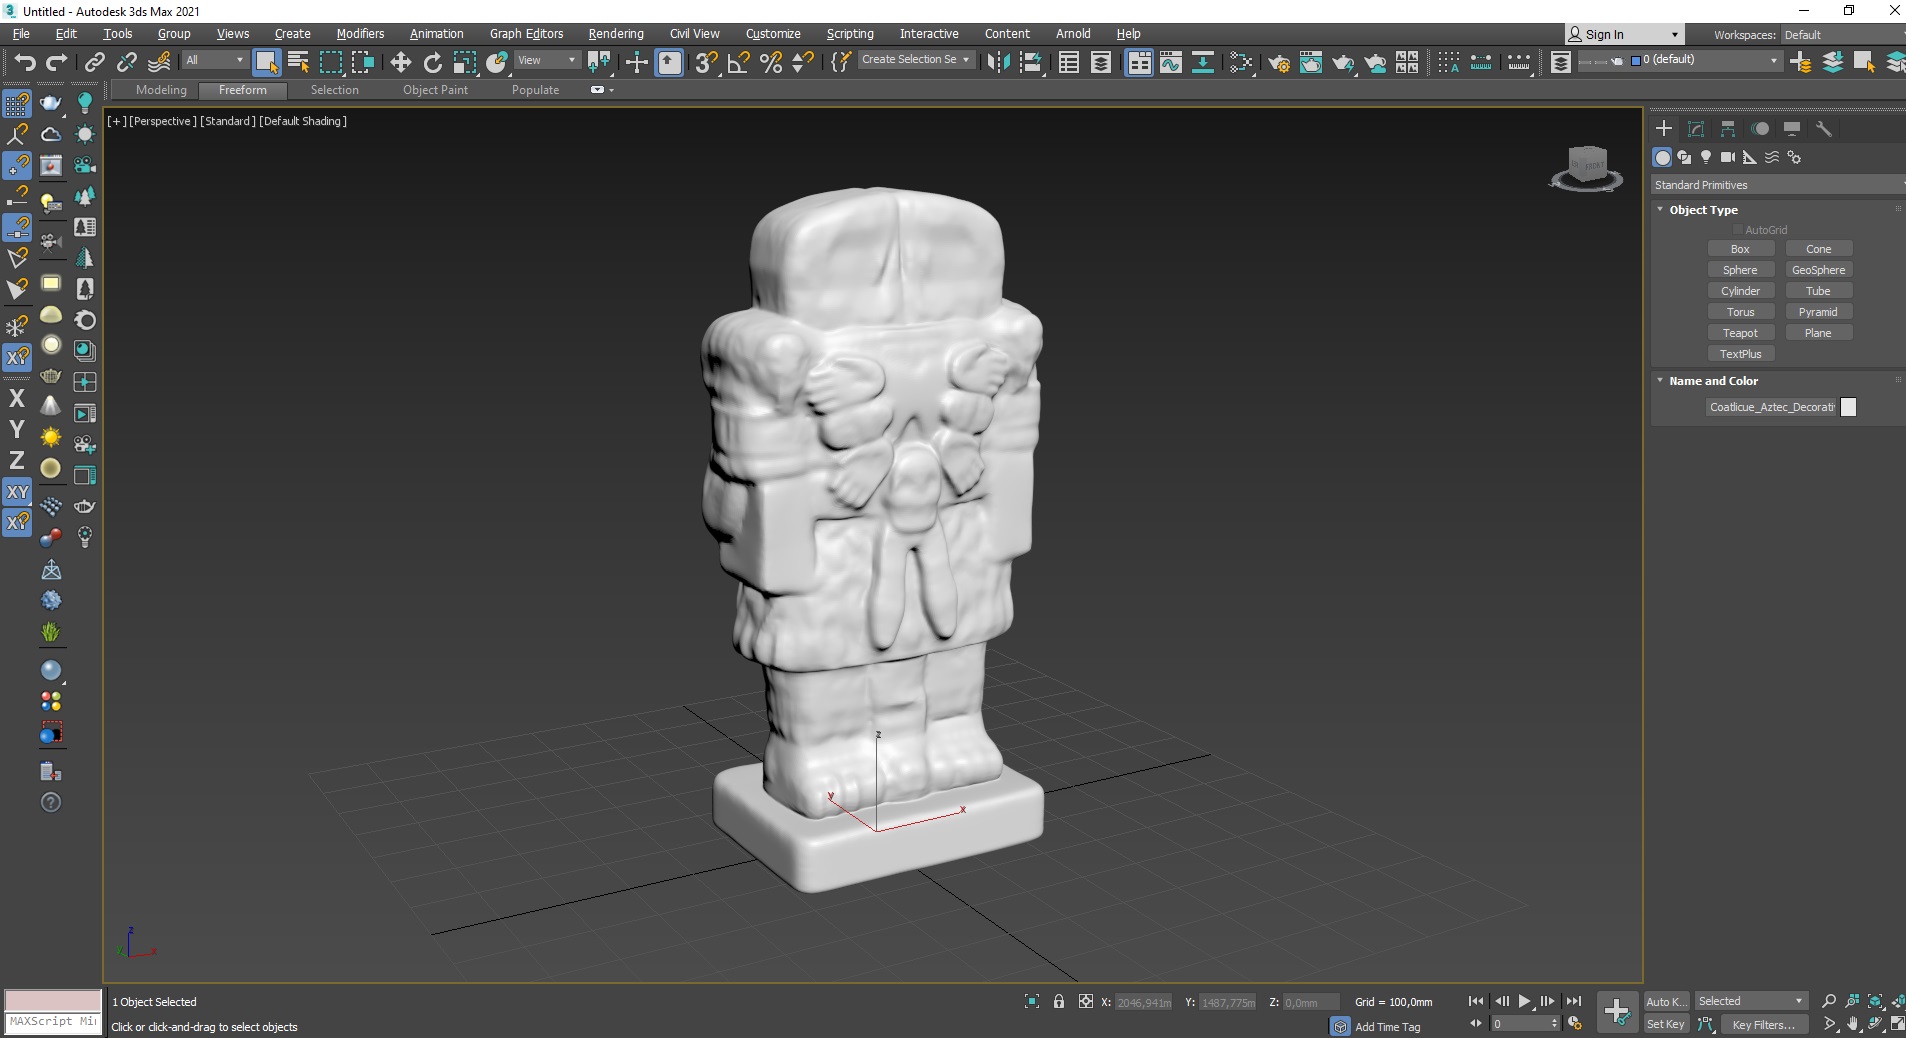The width and height of the screenshot is (1906, 1038).
Task: Click the Mirror tool icon
Action: 998,62
